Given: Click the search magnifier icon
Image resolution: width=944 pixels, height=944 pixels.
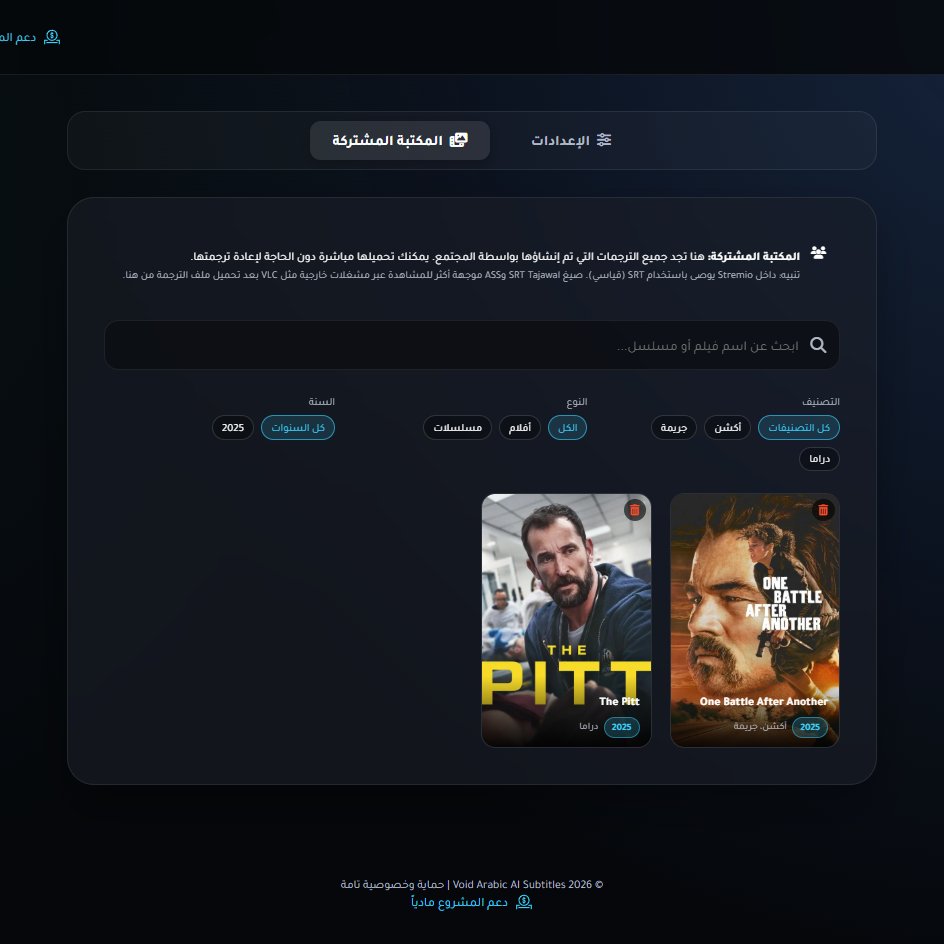Looking at the screenshot, I should (x=818, y=345).
